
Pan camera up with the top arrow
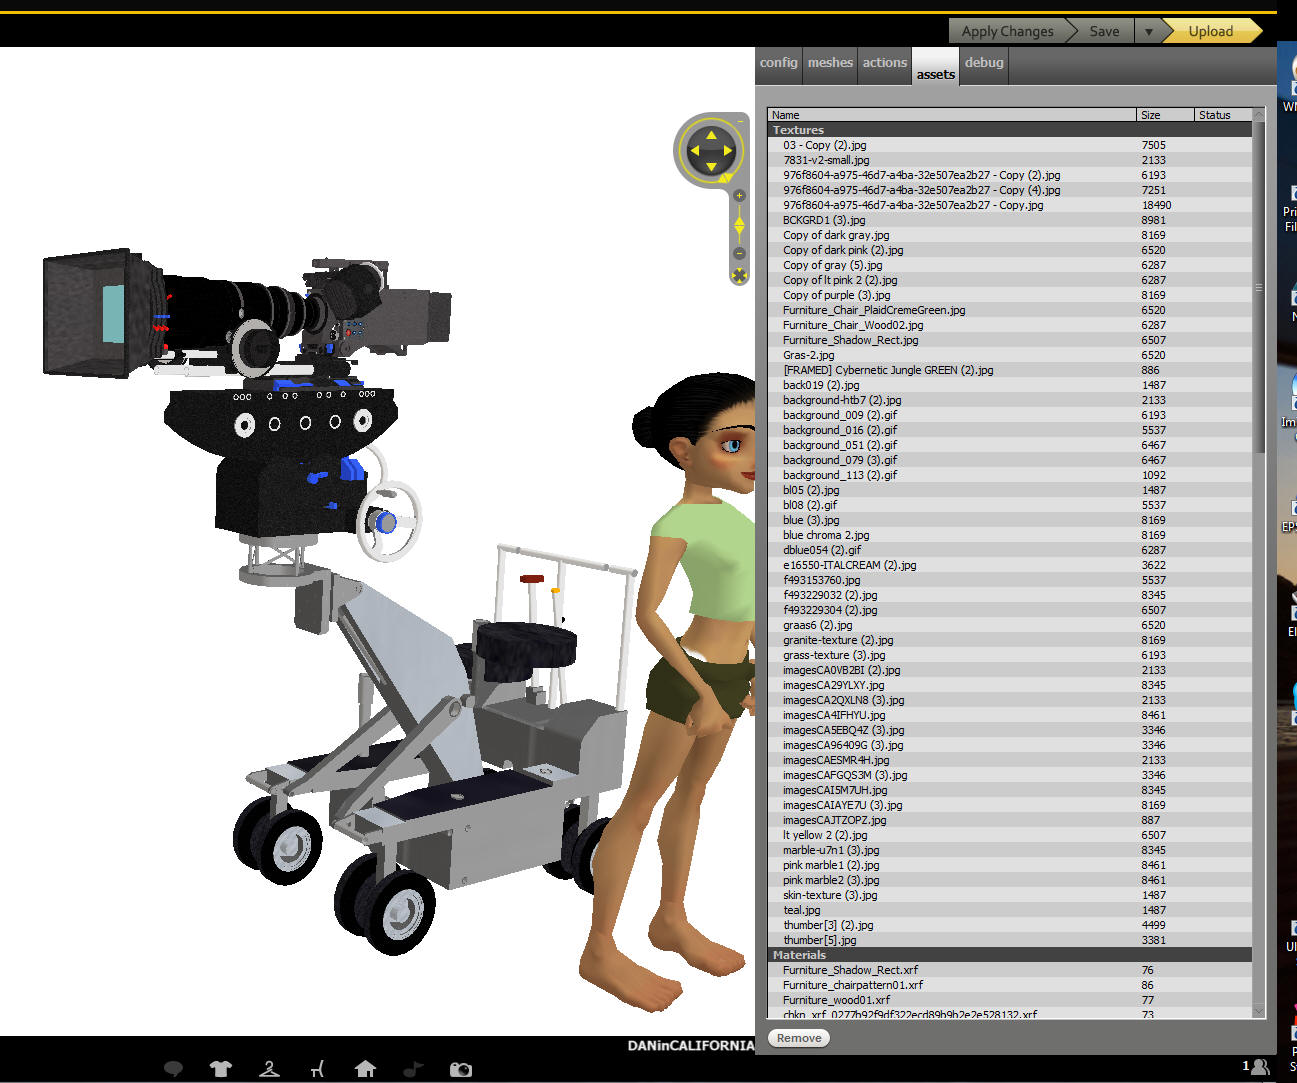[711, 135]
